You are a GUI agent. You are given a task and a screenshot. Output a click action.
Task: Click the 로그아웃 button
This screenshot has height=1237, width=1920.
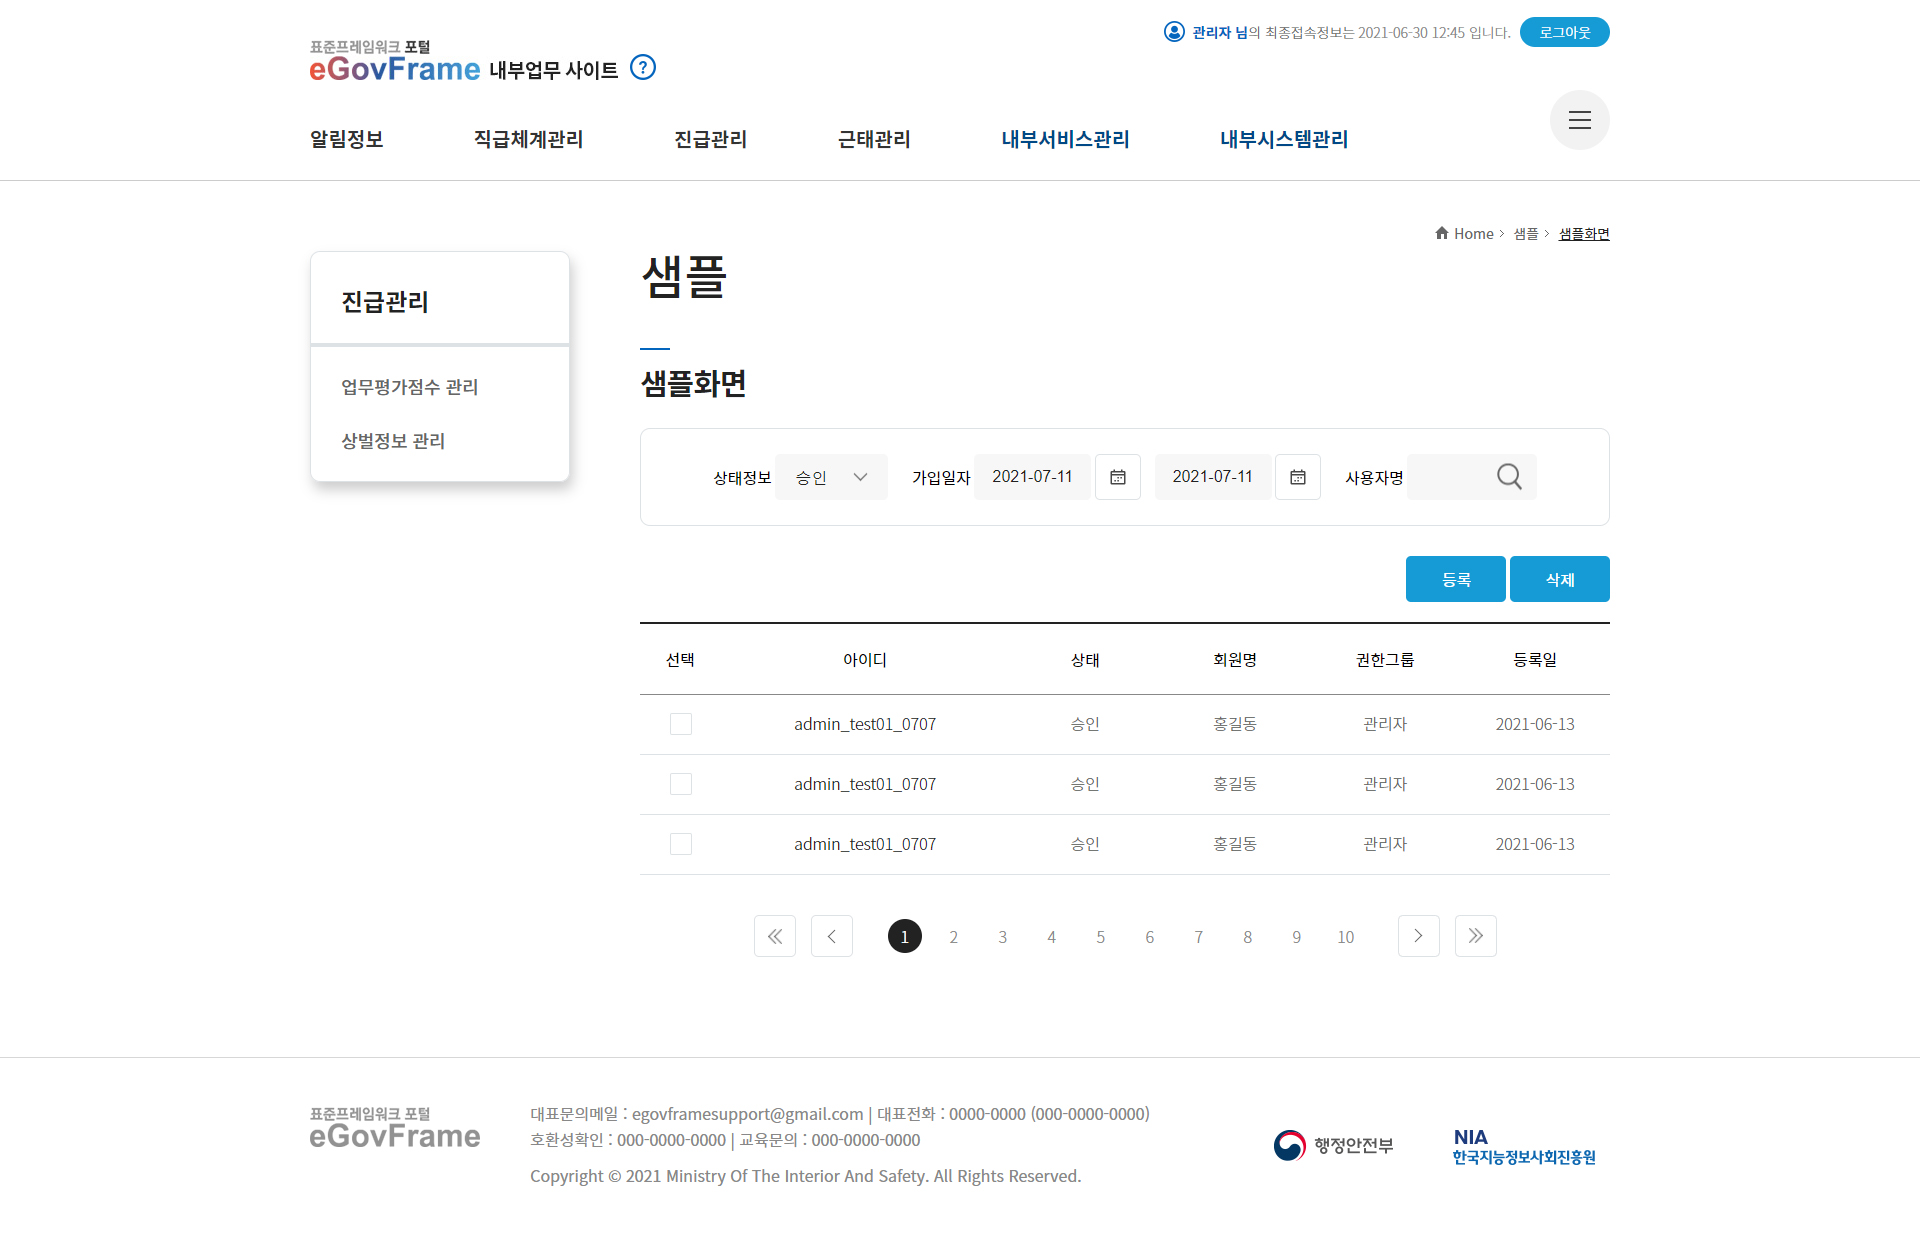(1564, 32)
